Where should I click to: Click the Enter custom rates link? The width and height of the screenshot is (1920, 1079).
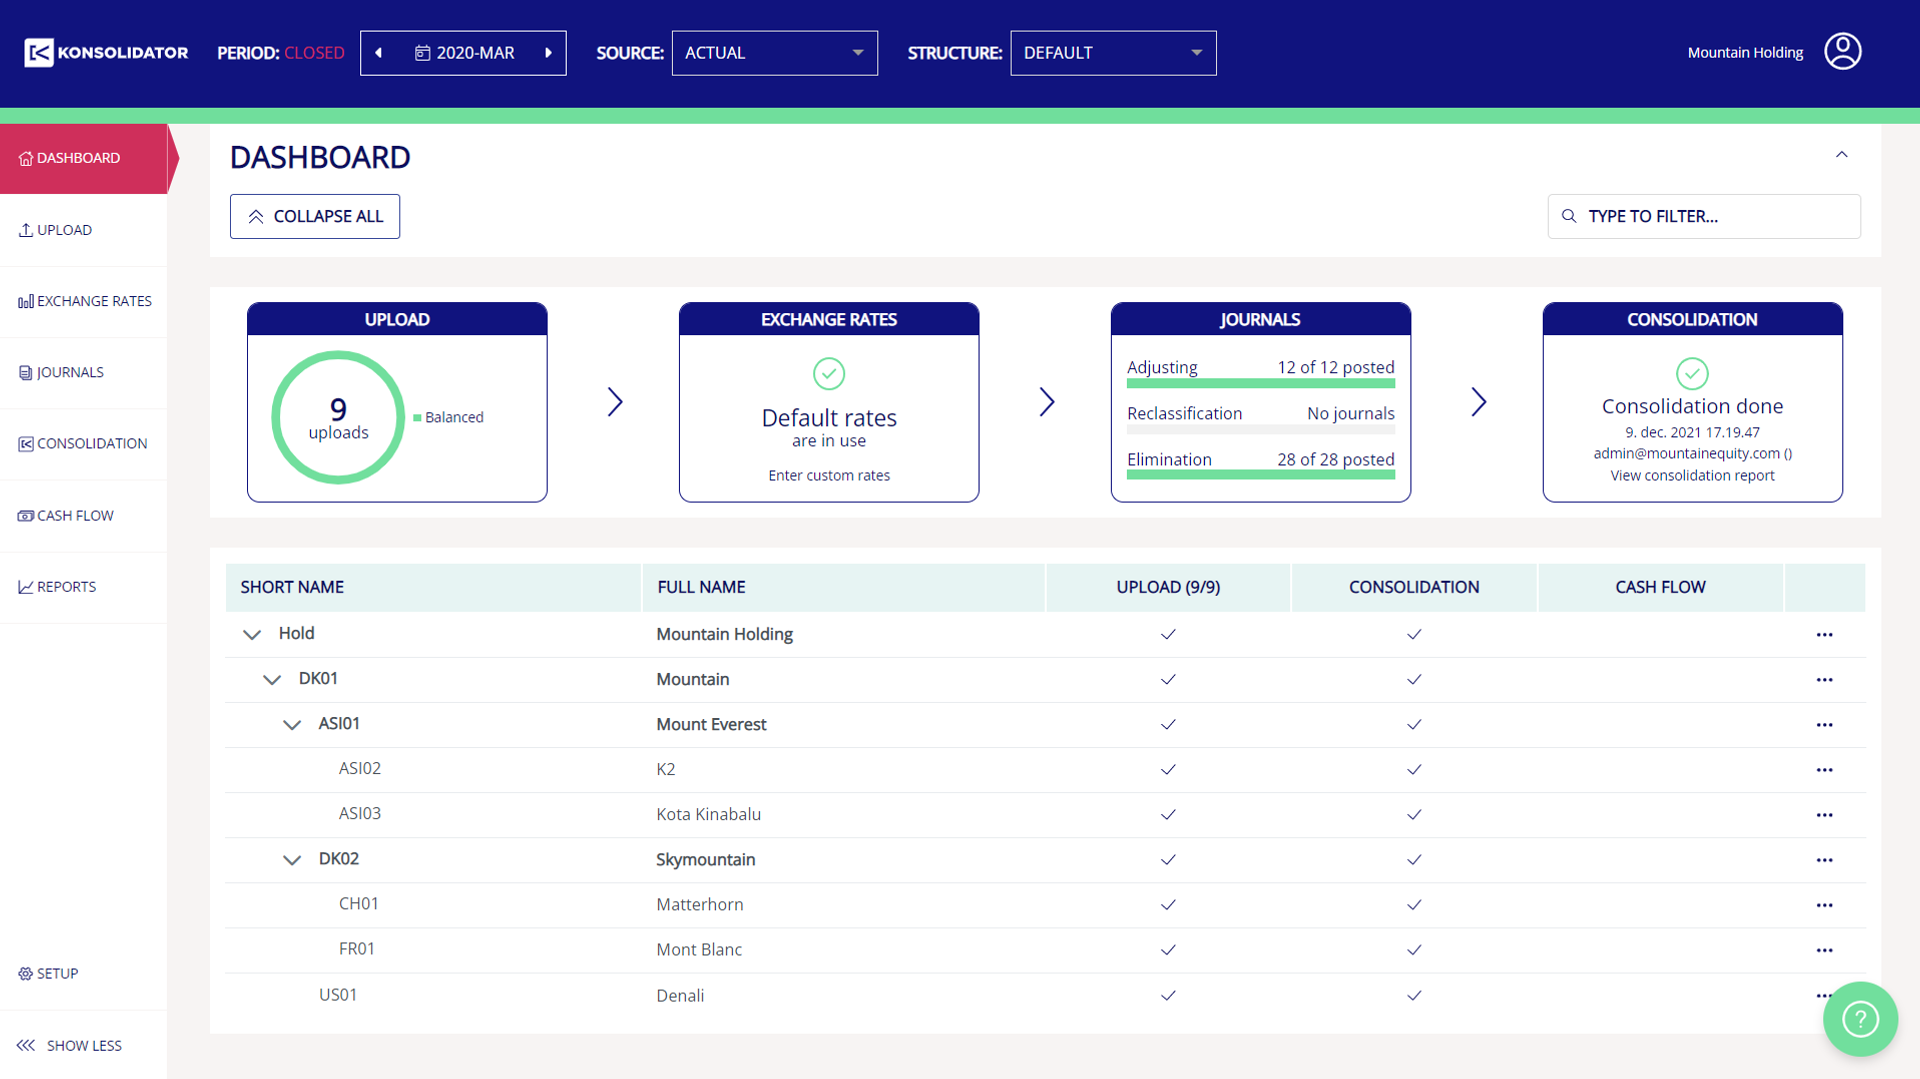829,476
